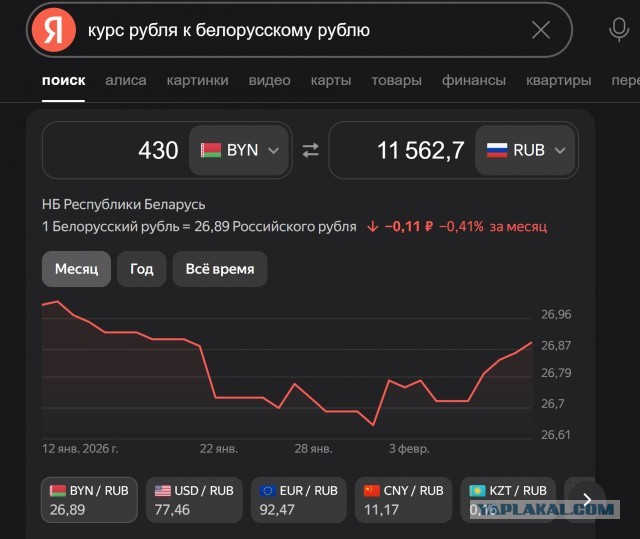Image resolution: width=640 pixels, height=539 pixels.
Task: Click the 12 янв. 2026 г. date label
Action: 80,449
